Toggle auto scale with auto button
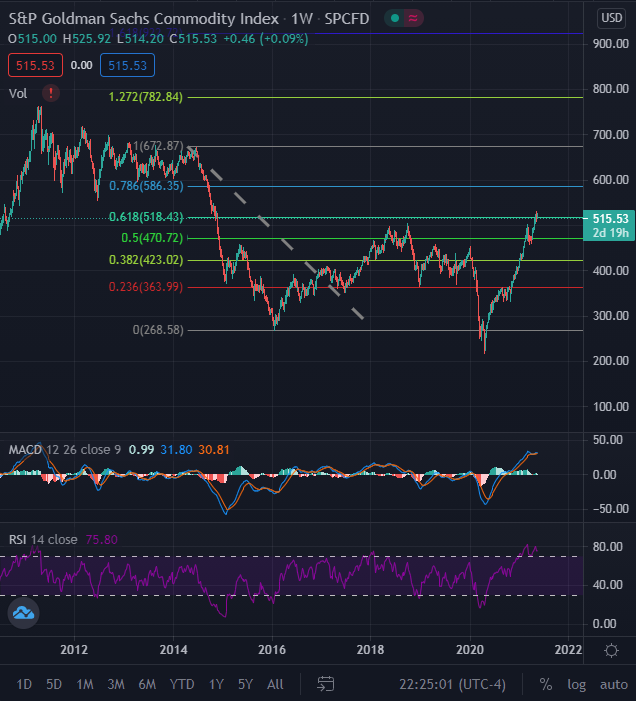 pyautogui.click(x=612, y=684)
